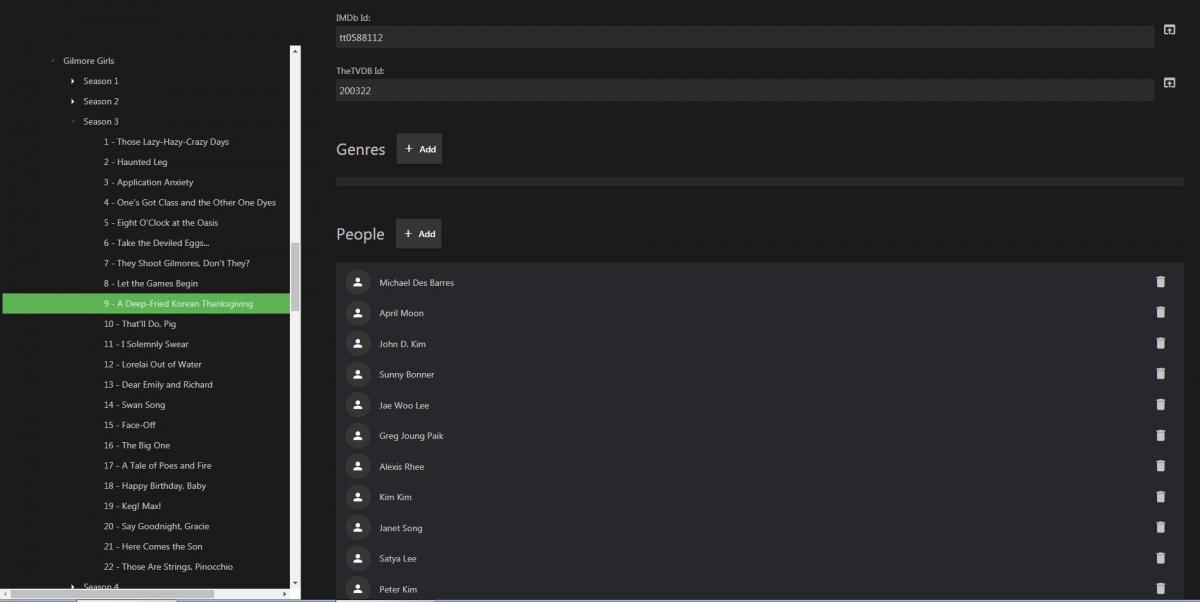The image size is (1200, 602).
Task: Open TheTVDB Id external link icon
Action: pos(1169,83)
